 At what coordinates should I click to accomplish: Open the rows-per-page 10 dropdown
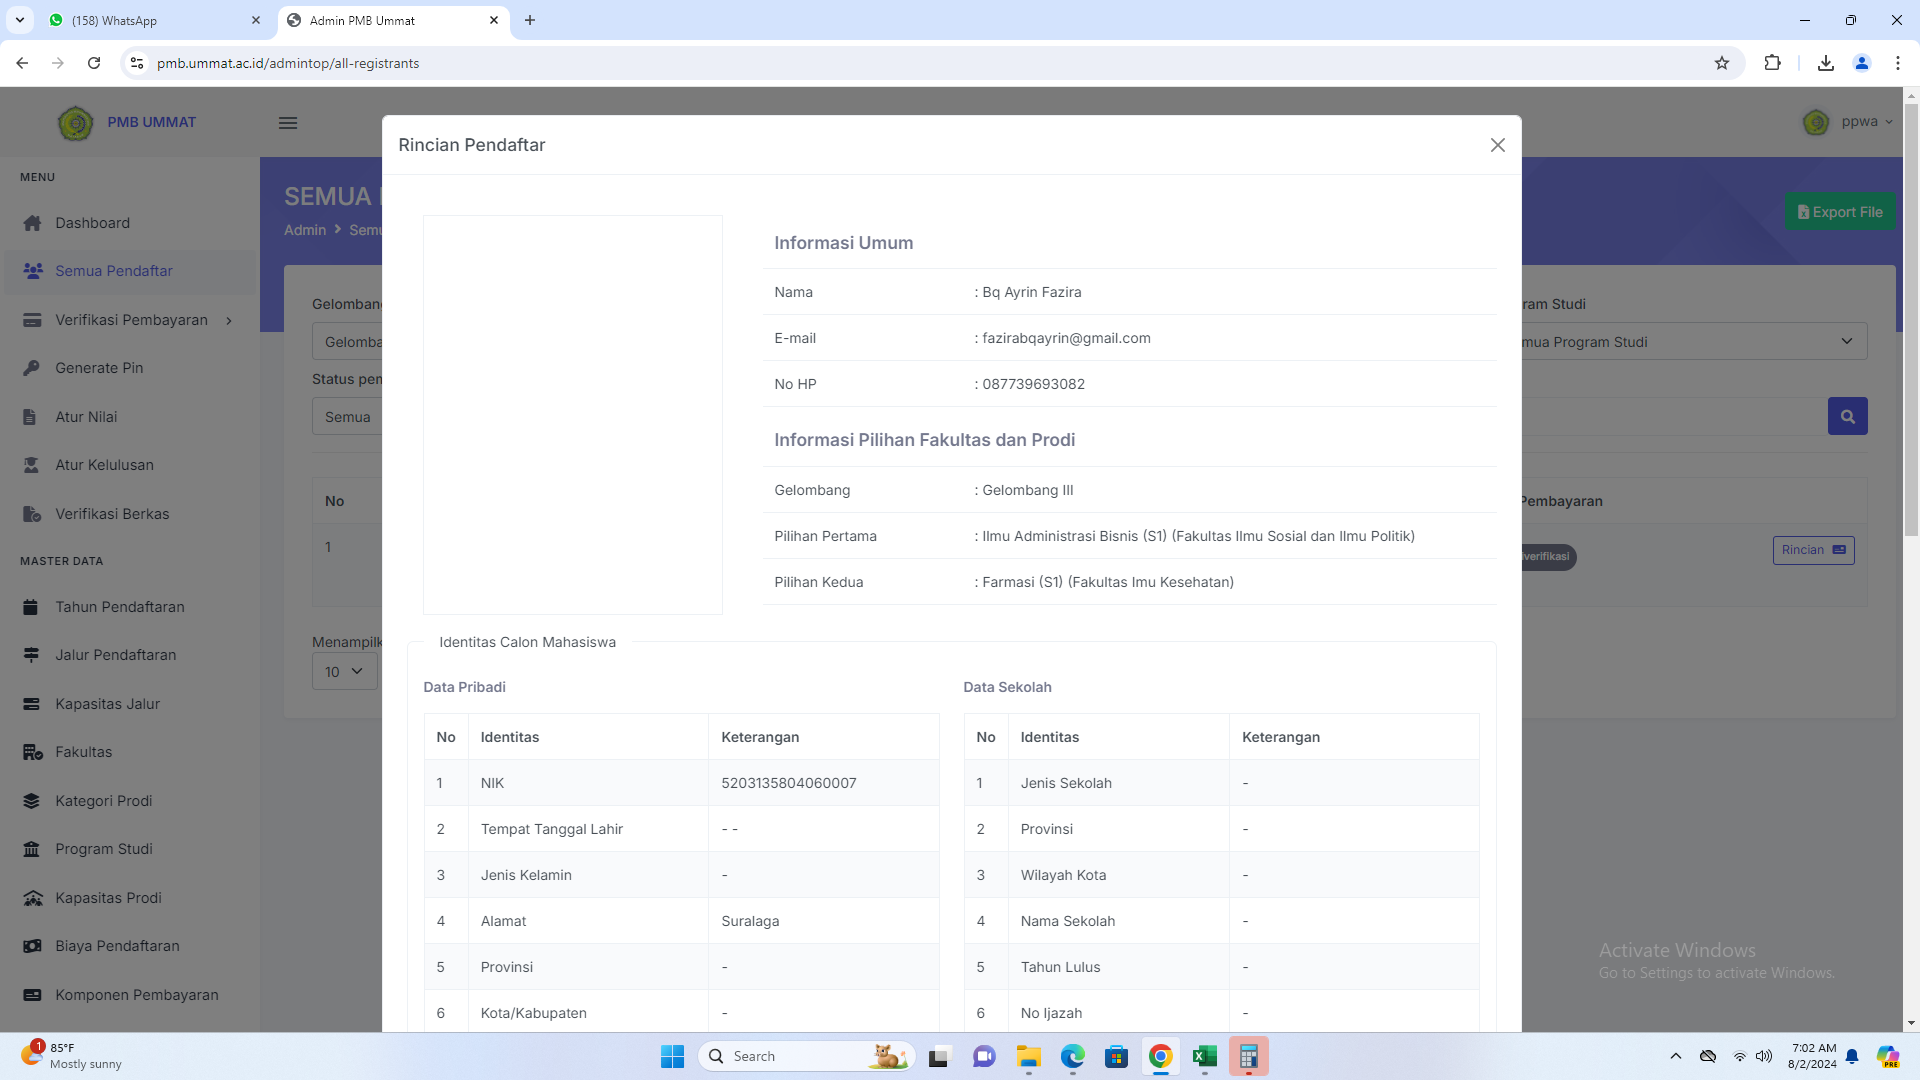pos(344,672)
